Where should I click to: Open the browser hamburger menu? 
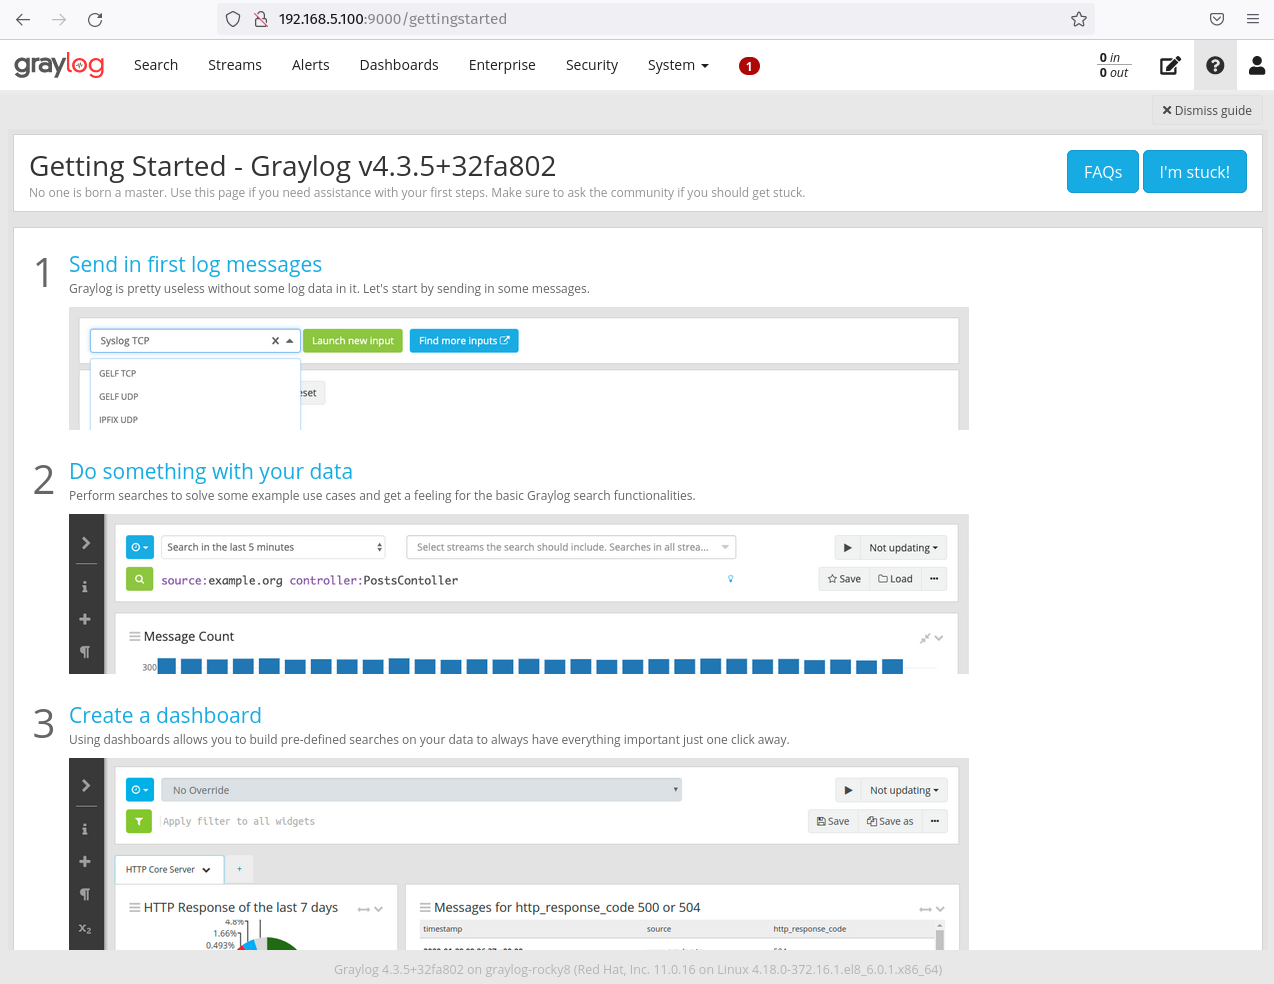click(x=1253, y=19)
